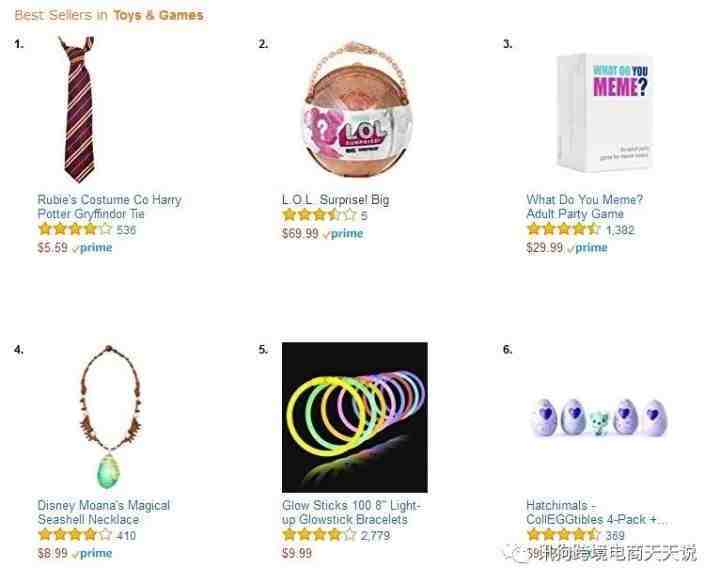The image size is (720, 584).
Task: Click the L.O.L. Surprise ball image
Action: [356, 110]
